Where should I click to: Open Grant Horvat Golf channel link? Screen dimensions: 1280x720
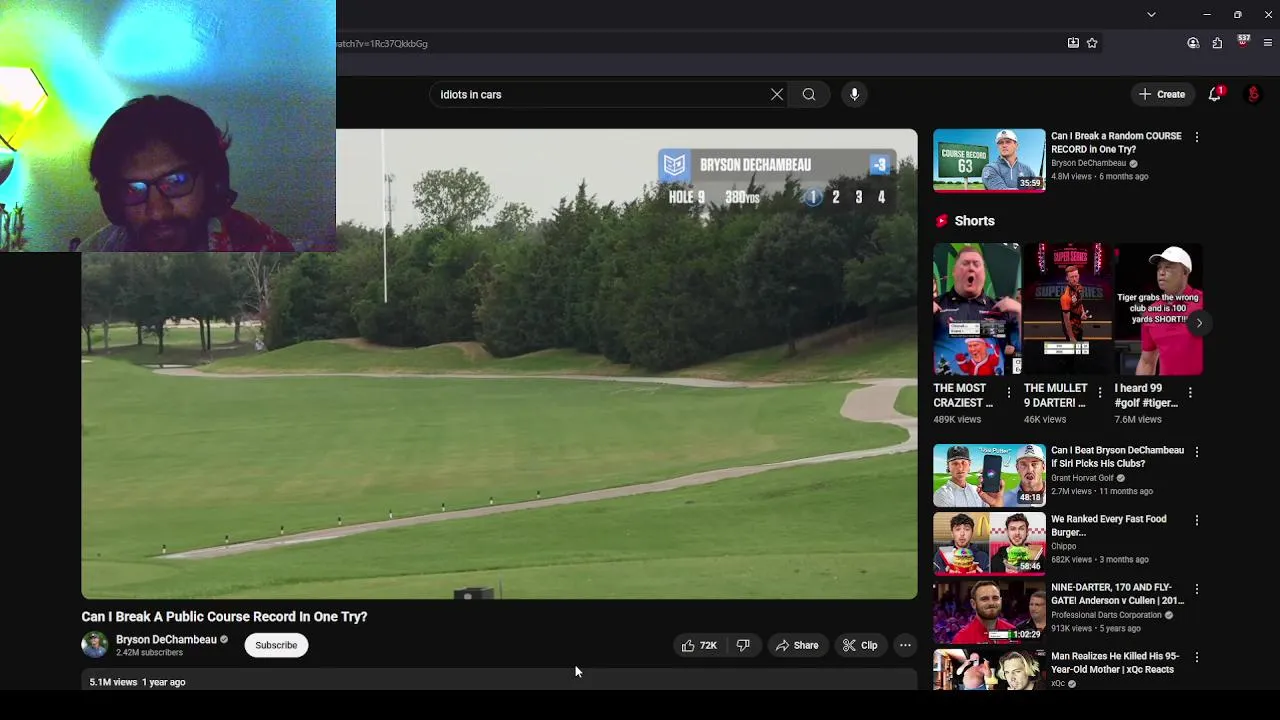pos(1082,478)
